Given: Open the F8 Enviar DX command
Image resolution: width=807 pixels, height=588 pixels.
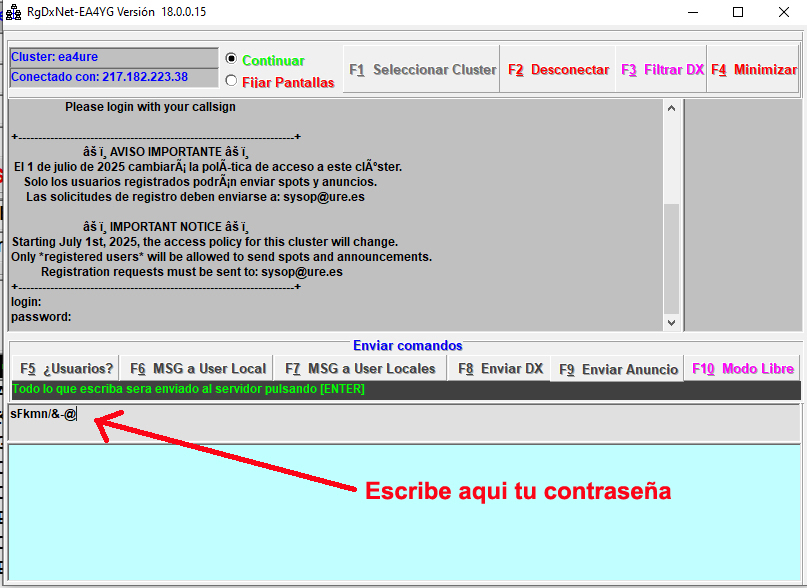Looking at the screenshot, I should [499, 368].
